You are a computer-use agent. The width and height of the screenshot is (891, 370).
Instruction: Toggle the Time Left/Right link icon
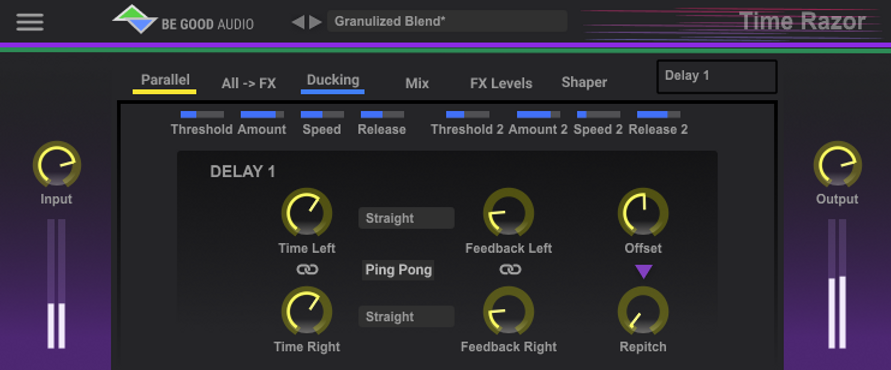307,270
